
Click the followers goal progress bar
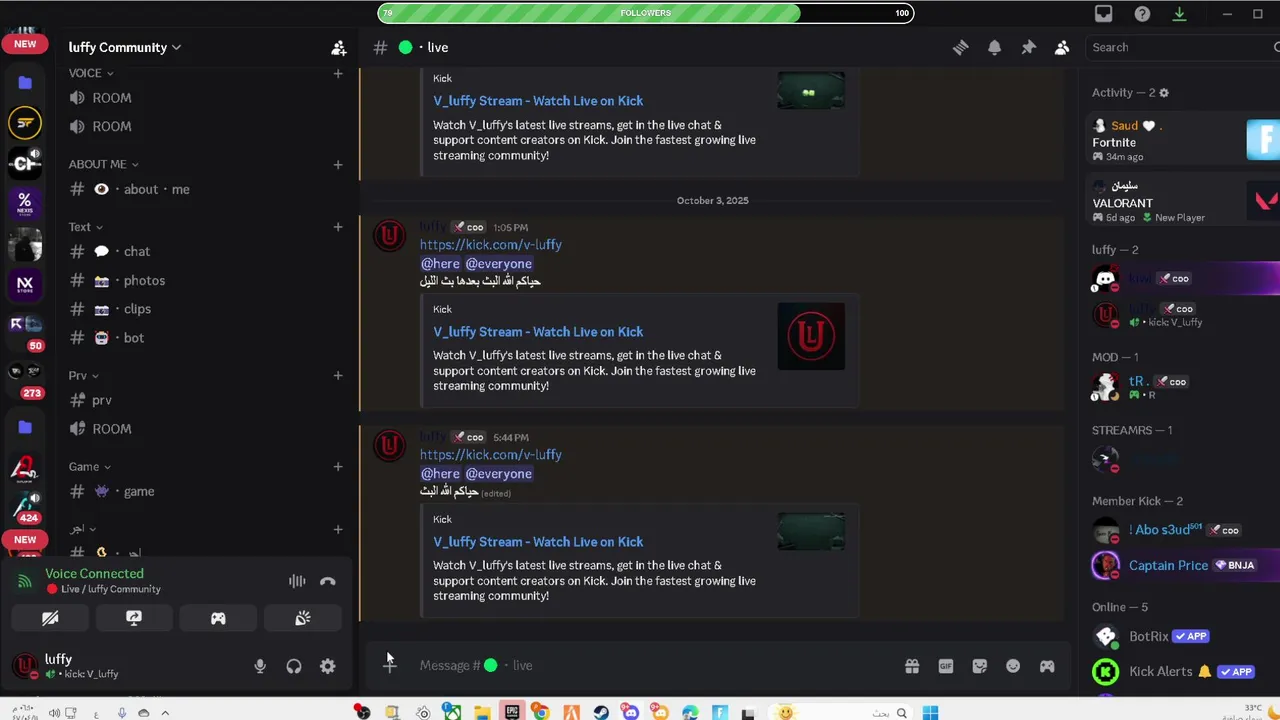pyautogui.click(x=646, y=13)
